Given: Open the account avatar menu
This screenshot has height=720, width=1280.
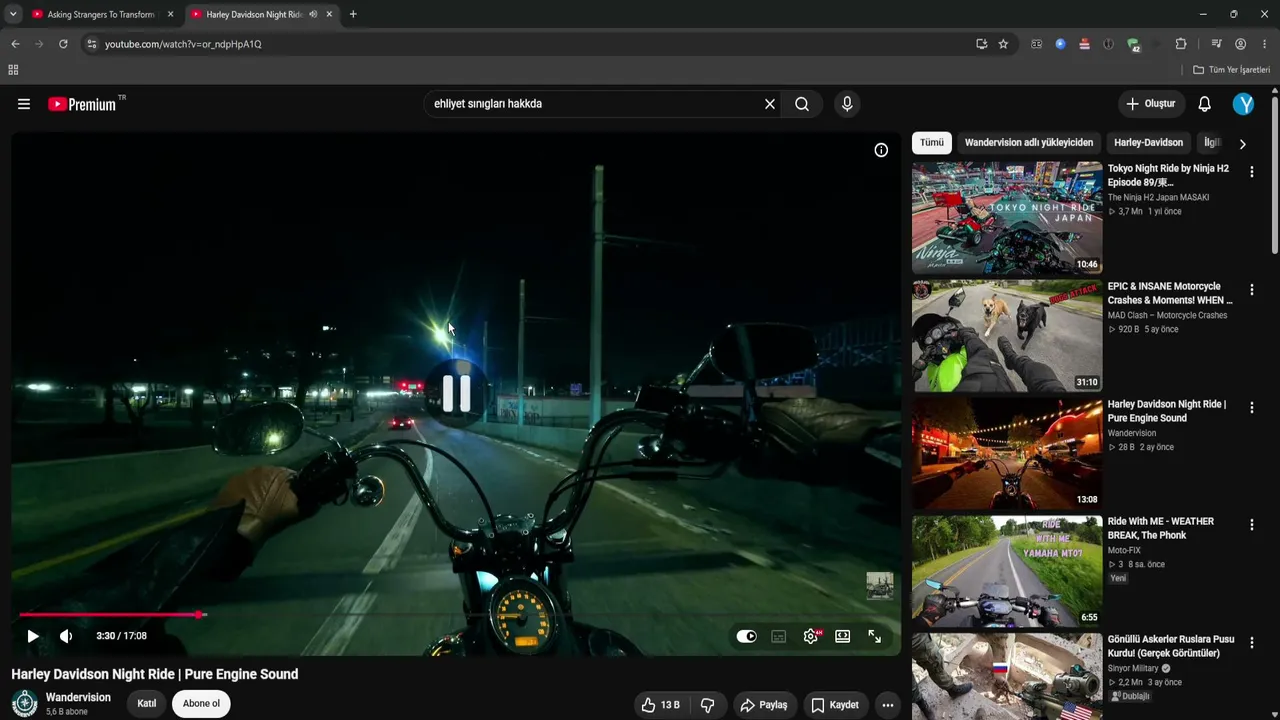Looking at the screenshot, I should point(1243,104).
